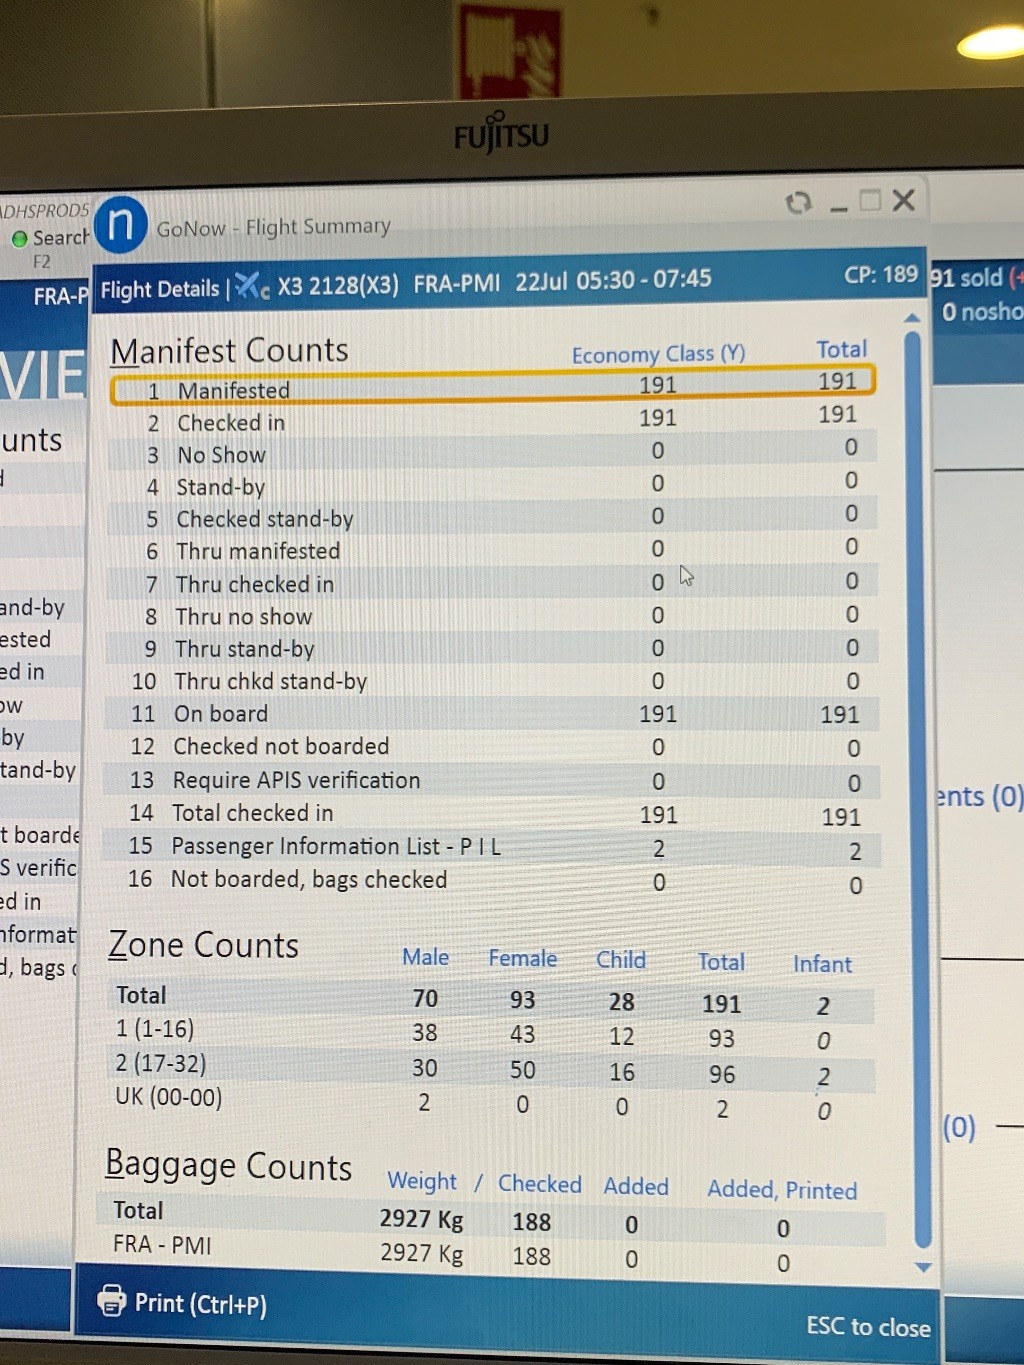Click the Economy Class (Y) column header
Image resolution: width=1024 pixels, height=1365 pixels.
(658, 354)
